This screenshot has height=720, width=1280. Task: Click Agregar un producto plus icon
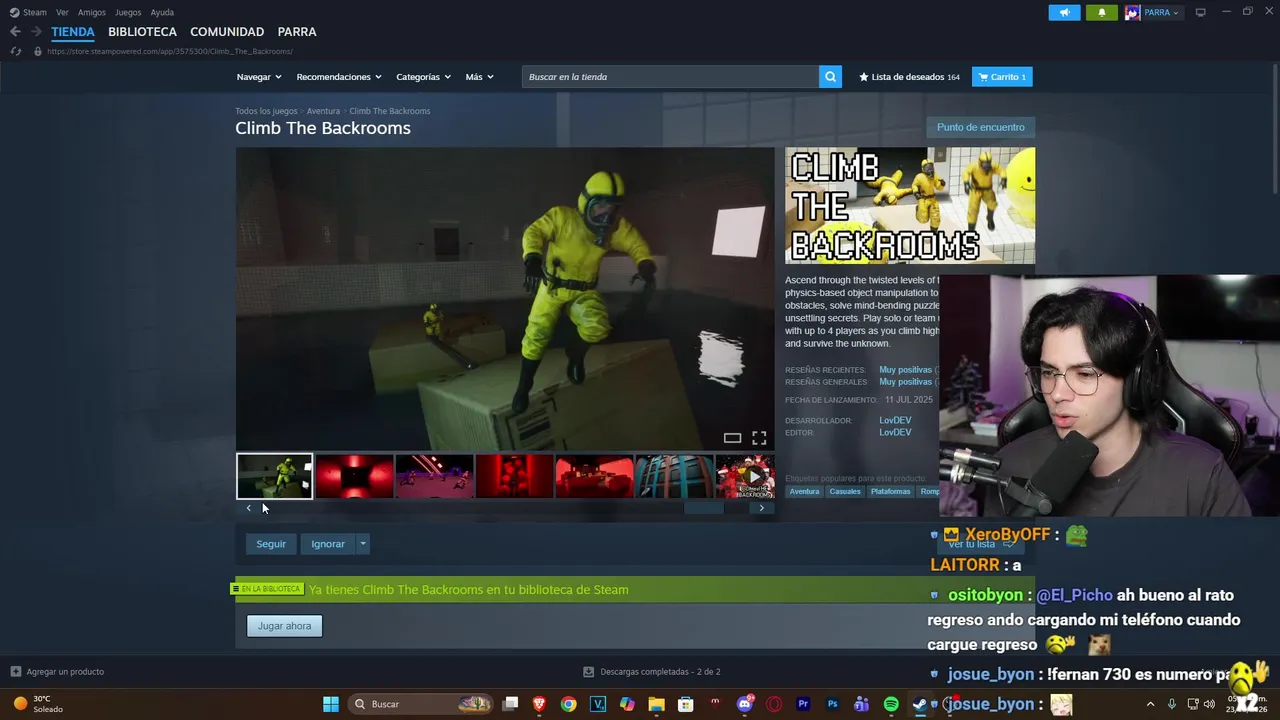click(x=15, y=672)
